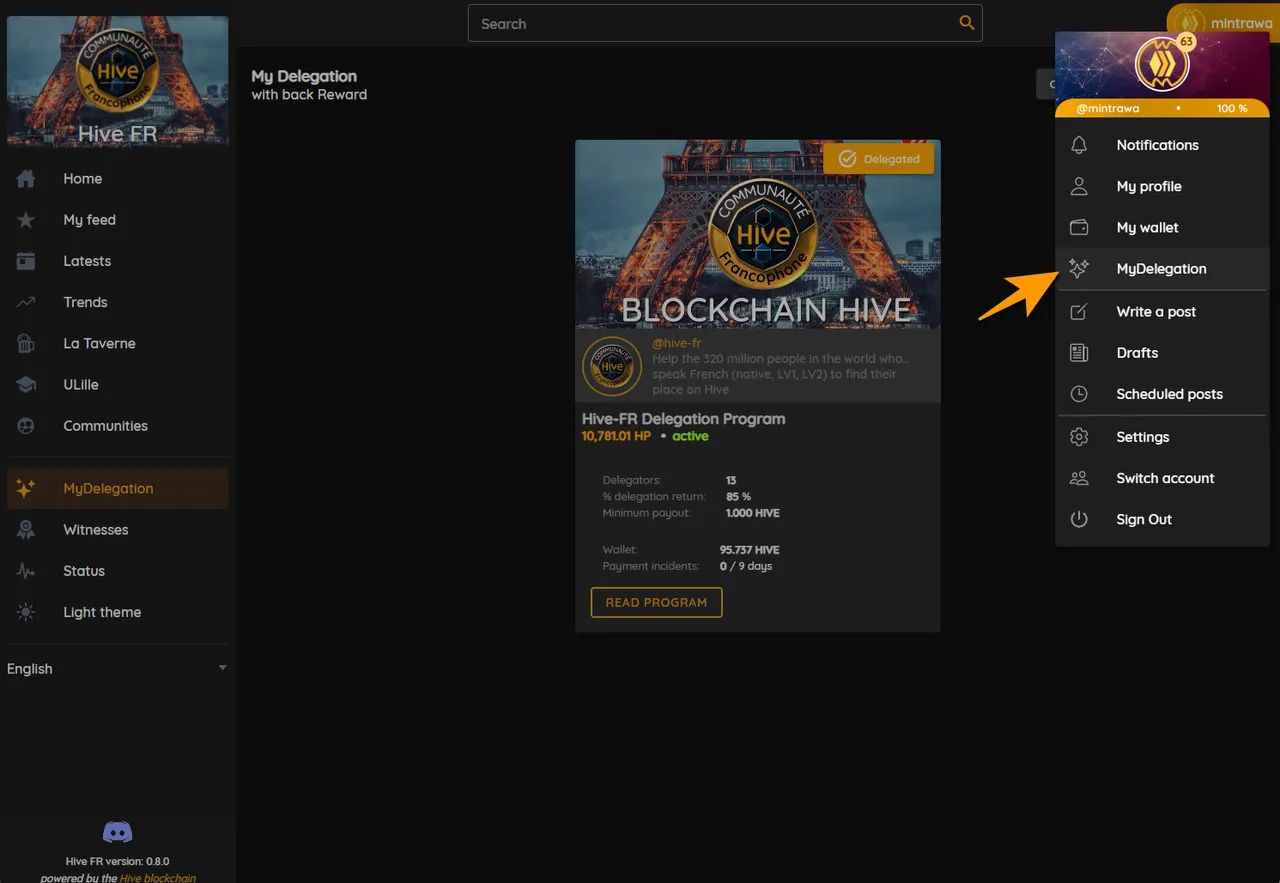
Task: Open Notifications from the user menu
Action: click(x=1162, y=145)
